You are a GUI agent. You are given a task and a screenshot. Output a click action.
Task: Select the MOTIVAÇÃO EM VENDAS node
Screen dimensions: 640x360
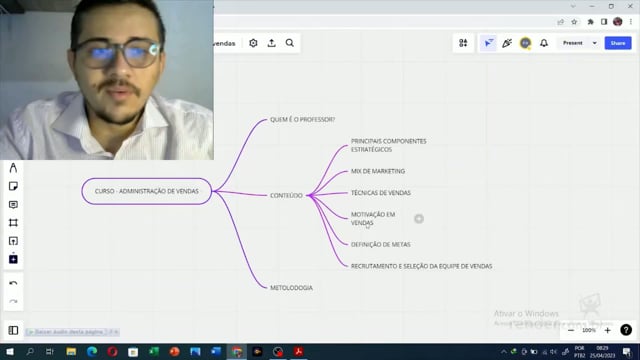(373, 218)
